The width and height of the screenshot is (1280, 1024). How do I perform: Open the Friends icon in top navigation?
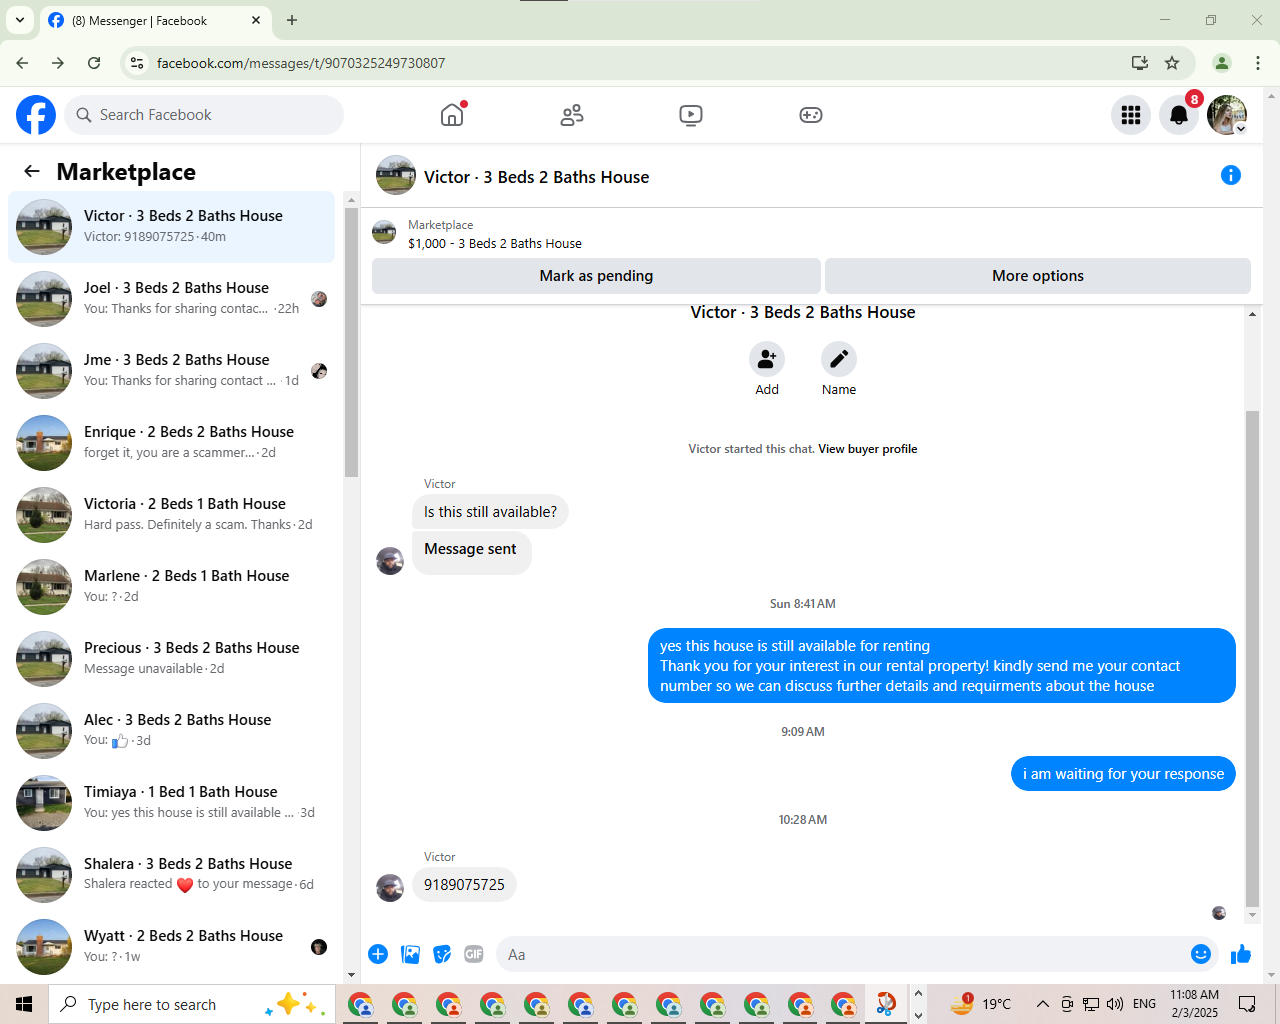tap(572, 115)
